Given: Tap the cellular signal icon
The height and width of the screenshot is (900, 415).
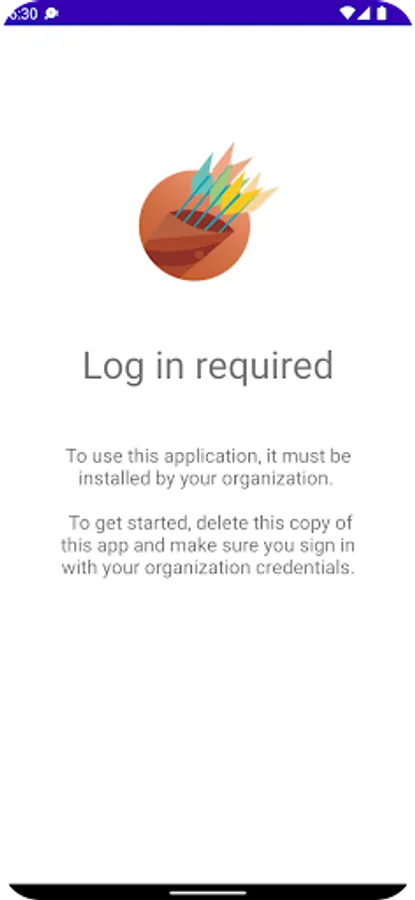Looking at the screenshot, I should point(364,13).
